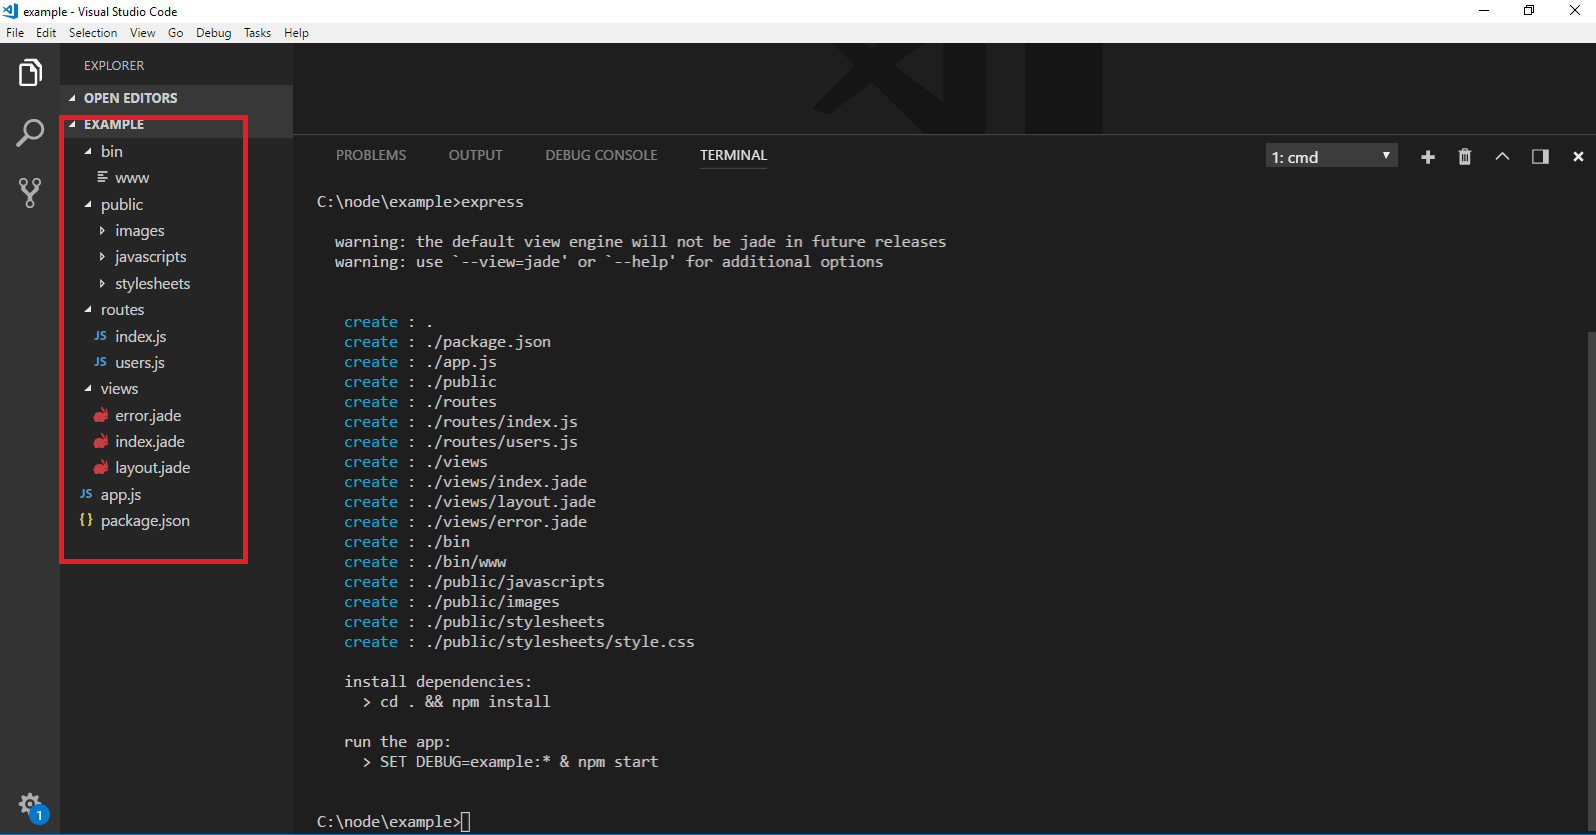Open the Source Control view
Viewport: 1596px width, 835px height.
pos(30,192)
